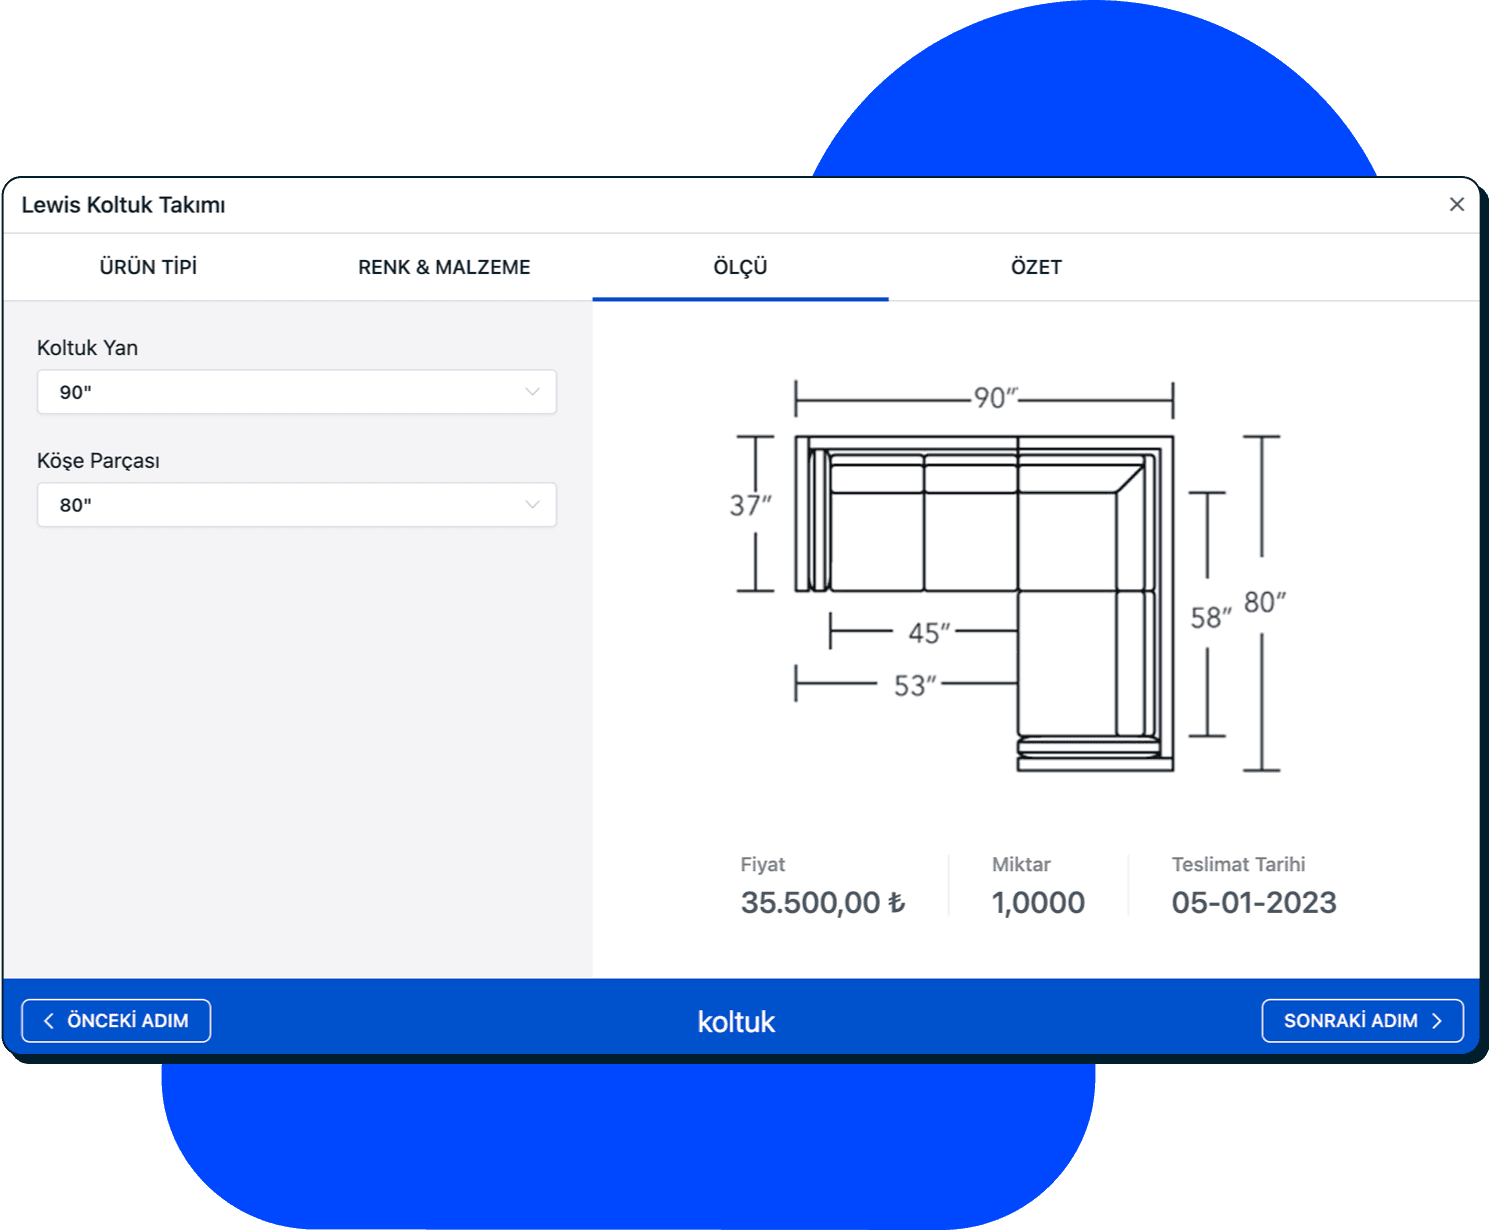
Task: Open the Koltuk Yan size dropdown
Action: 296,392
